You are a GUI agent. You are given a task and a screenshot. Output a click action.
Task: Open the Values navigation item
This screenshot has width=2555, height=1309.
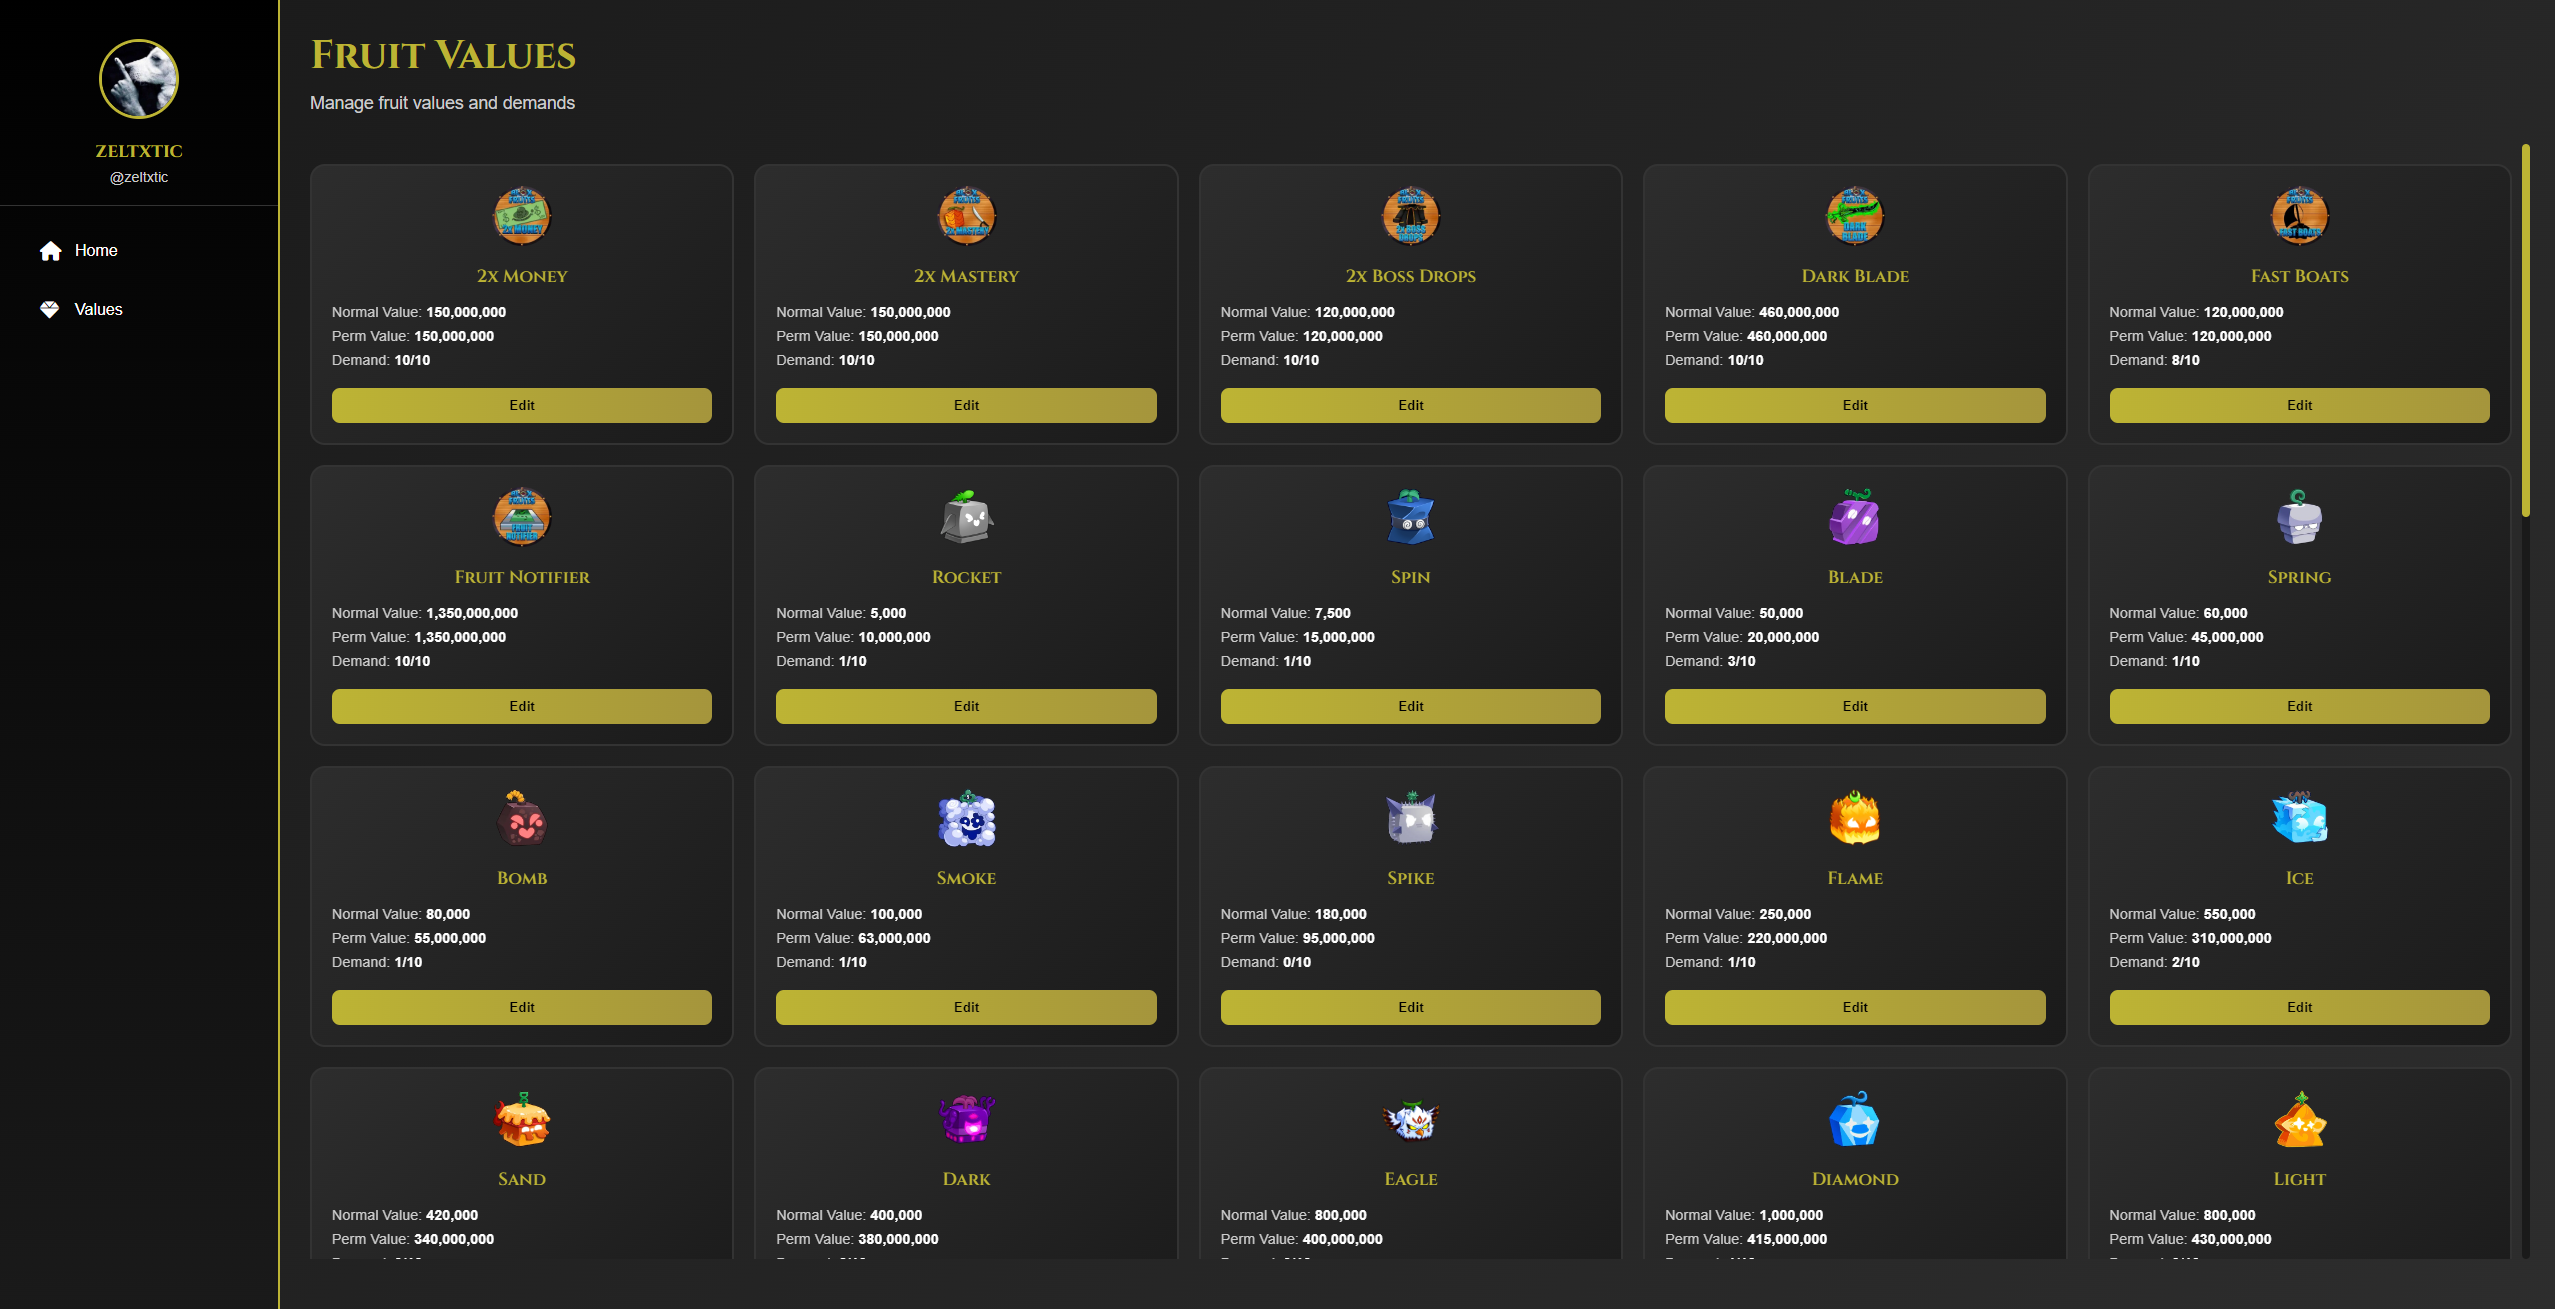click(x=98, y=309)
